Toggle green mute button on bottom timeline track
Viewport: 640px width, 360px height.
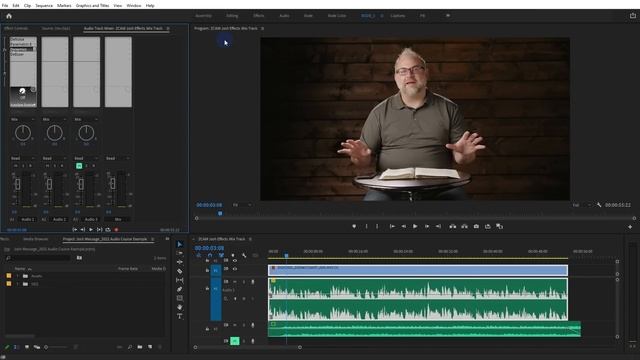[x=235, y=341]
